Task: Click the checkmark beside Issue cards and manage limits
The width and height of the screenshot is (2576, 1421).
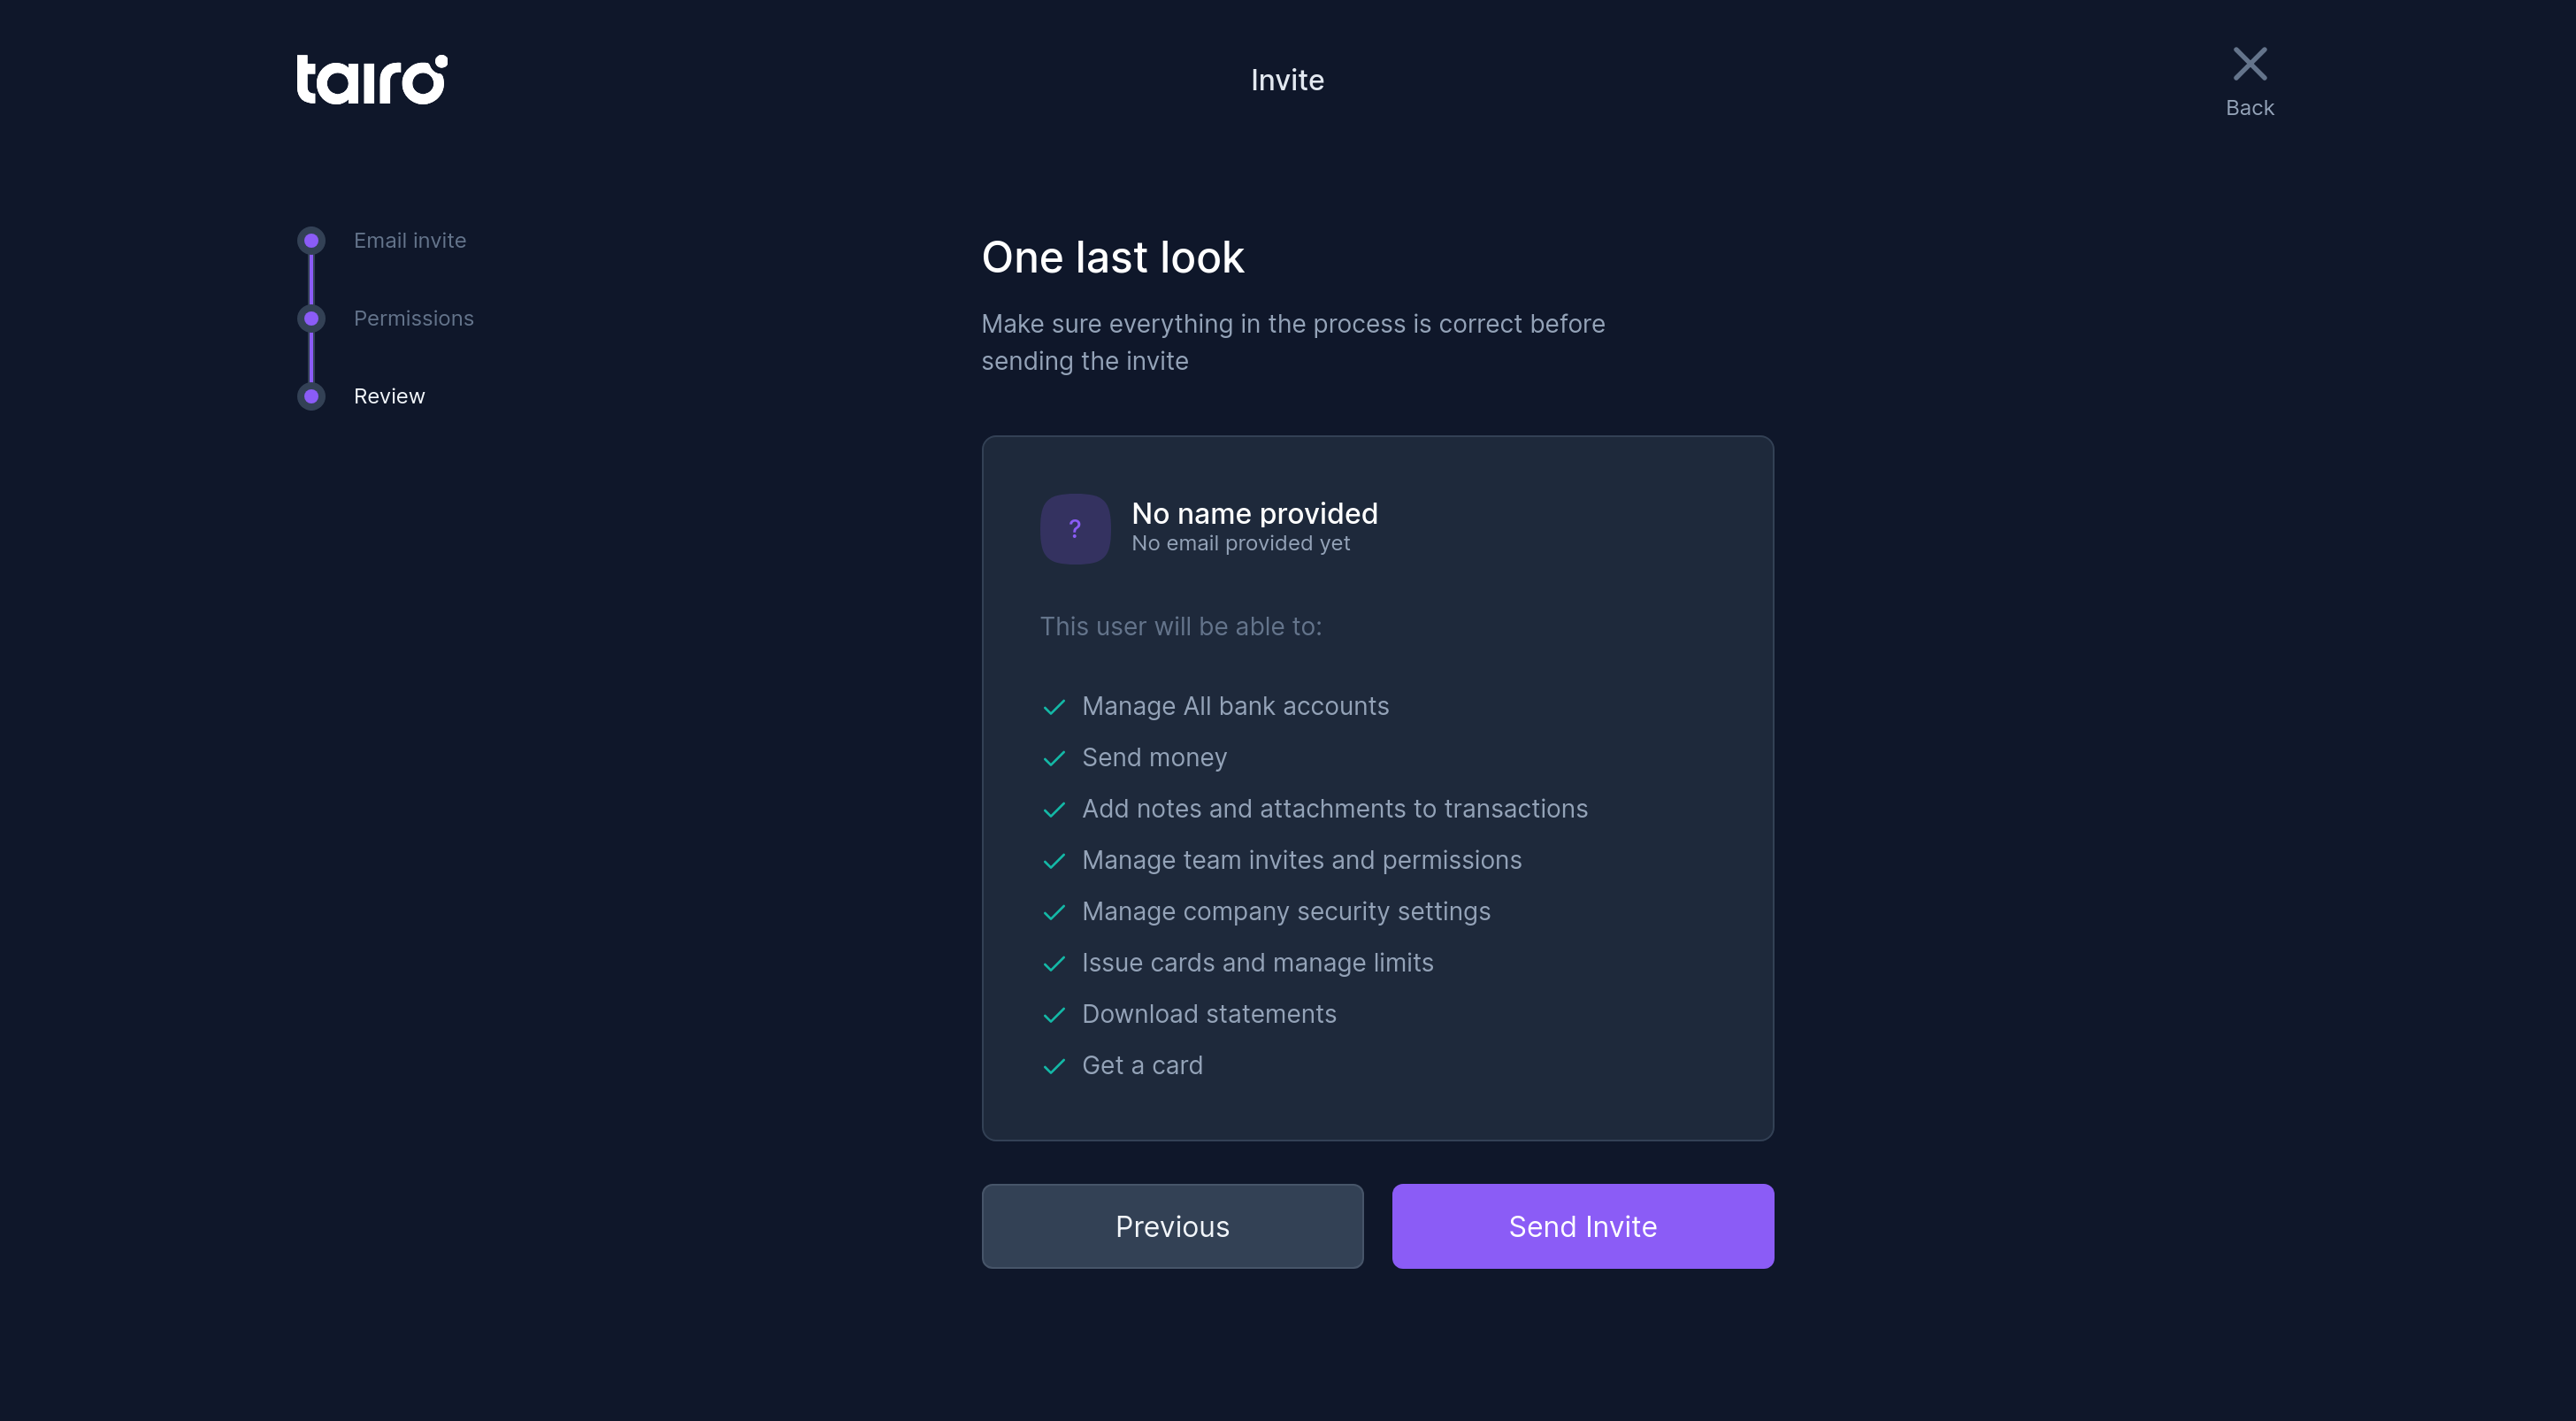Action: click(x=1055, y=964)
